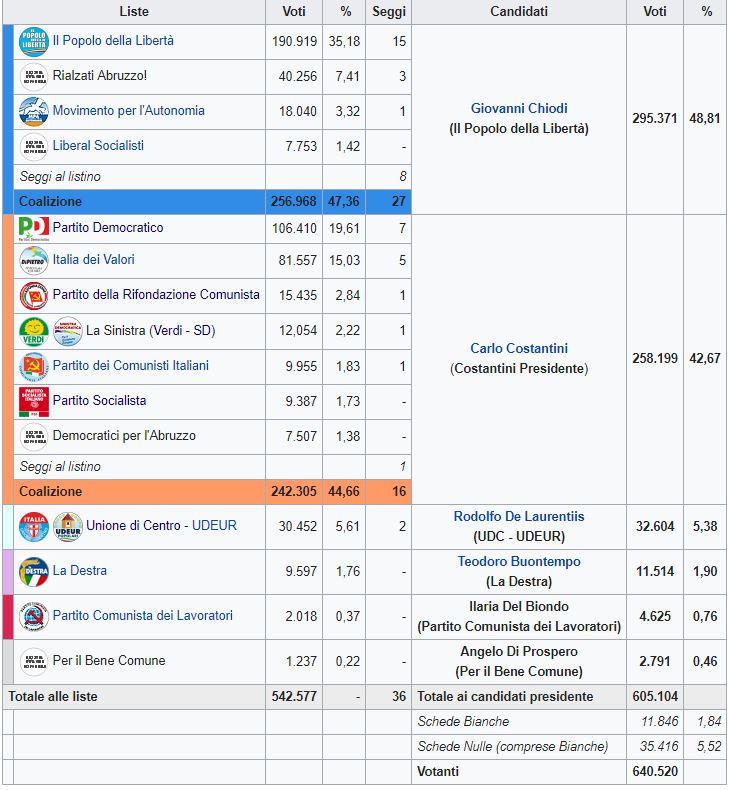
Task: Click the UDEUR Popolari logo icon
Action: point(67,526)
